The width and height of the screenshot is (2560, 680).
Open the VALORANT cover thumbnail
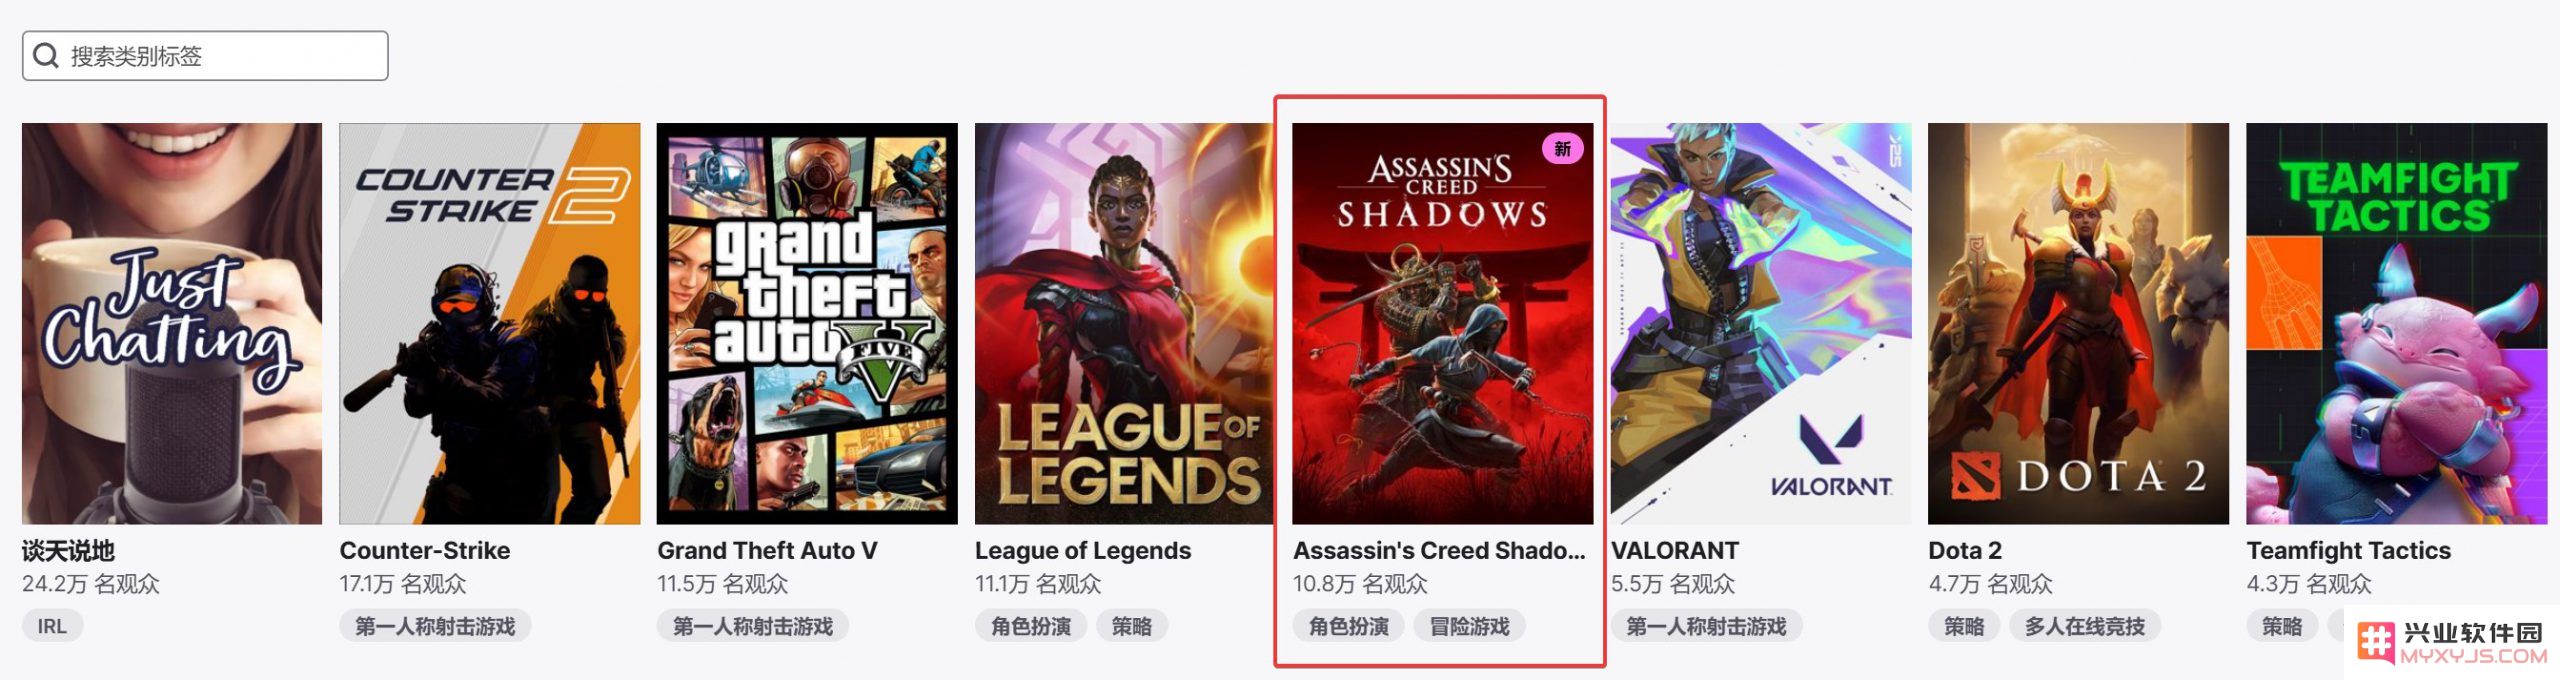1761,323
